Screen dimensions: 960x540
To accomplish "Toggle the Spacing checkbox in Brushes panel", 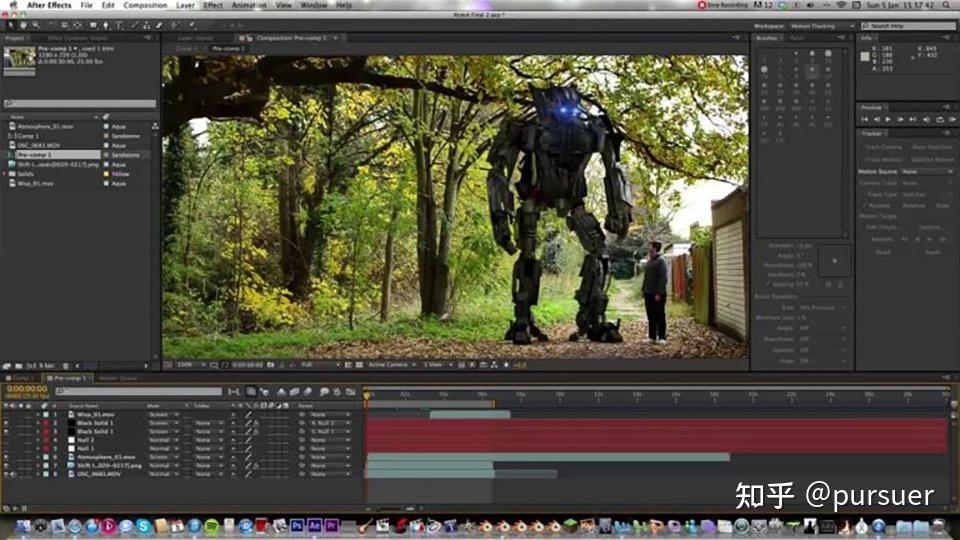I will pyautogui.click(x=768, y=284).
